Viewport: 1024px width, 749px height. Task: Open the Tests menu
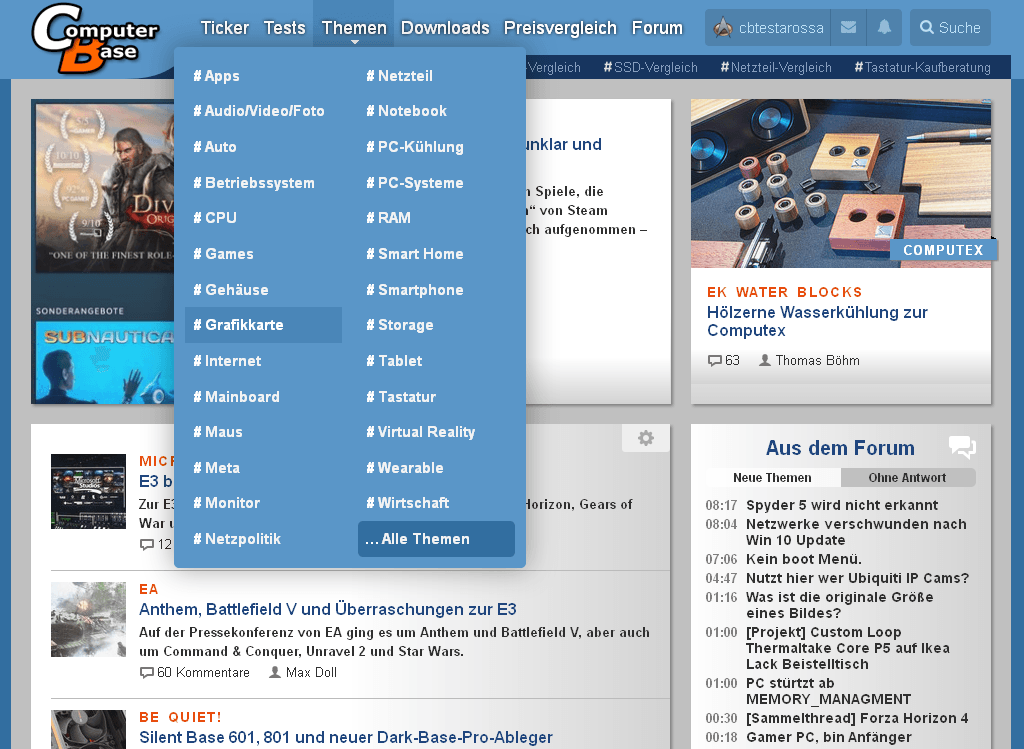(284, 27)
